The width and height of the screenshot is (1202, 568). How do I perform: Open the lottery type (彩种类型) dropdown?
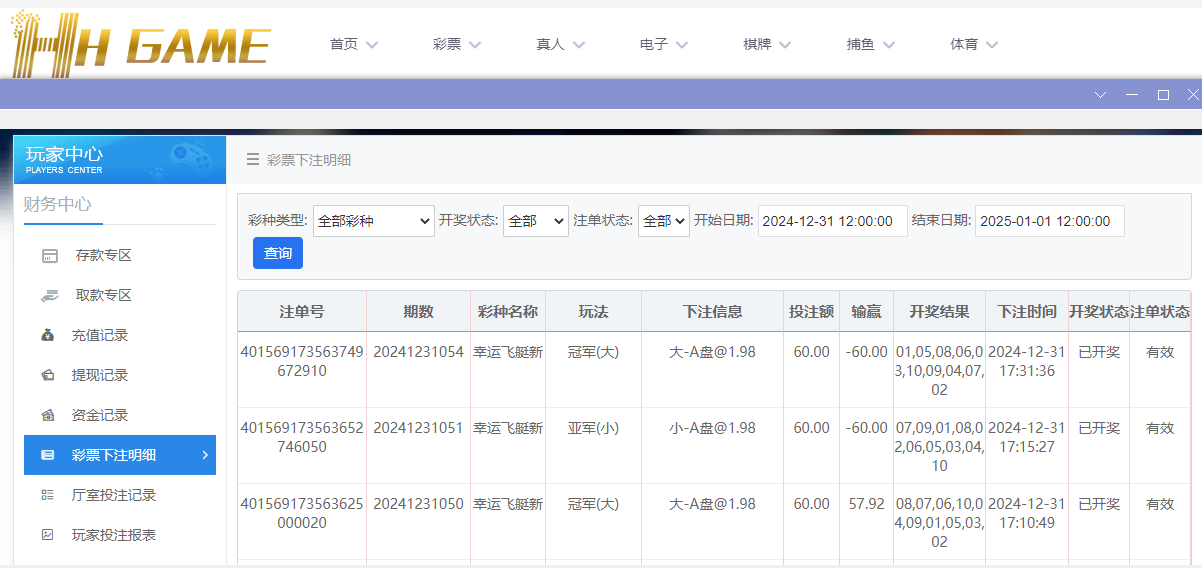373,221
